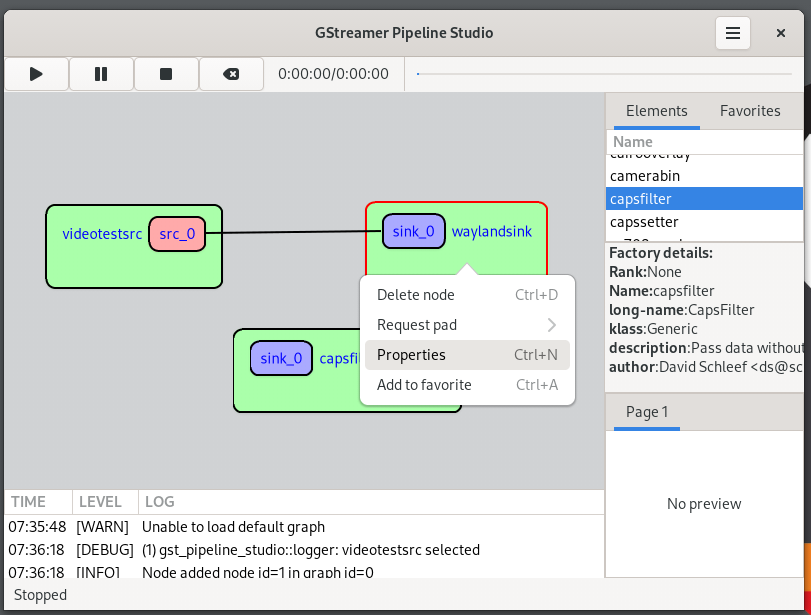Start the pipeline with the Play button
811x615 pixels.
36,74
